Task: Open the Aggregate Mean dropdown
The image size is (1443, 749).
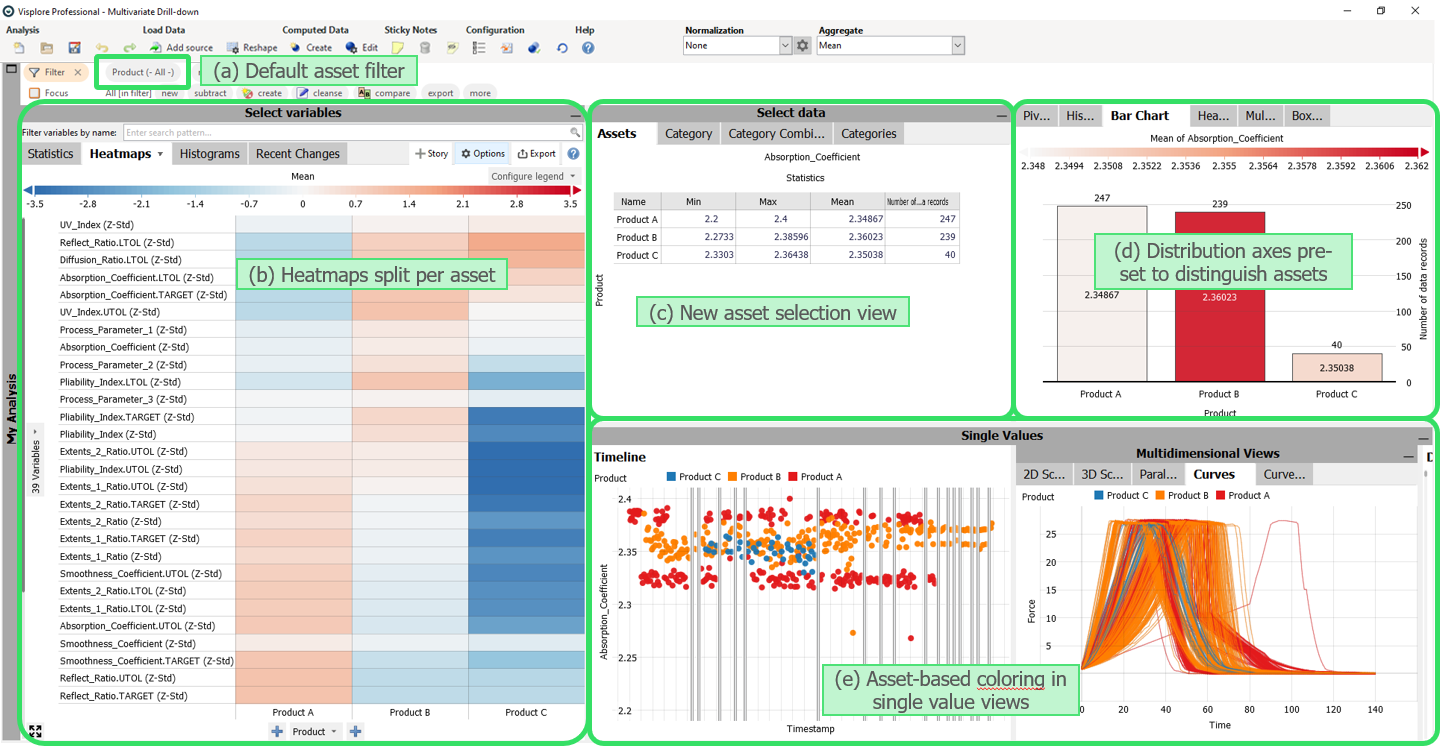Action: tap(958, 46)
